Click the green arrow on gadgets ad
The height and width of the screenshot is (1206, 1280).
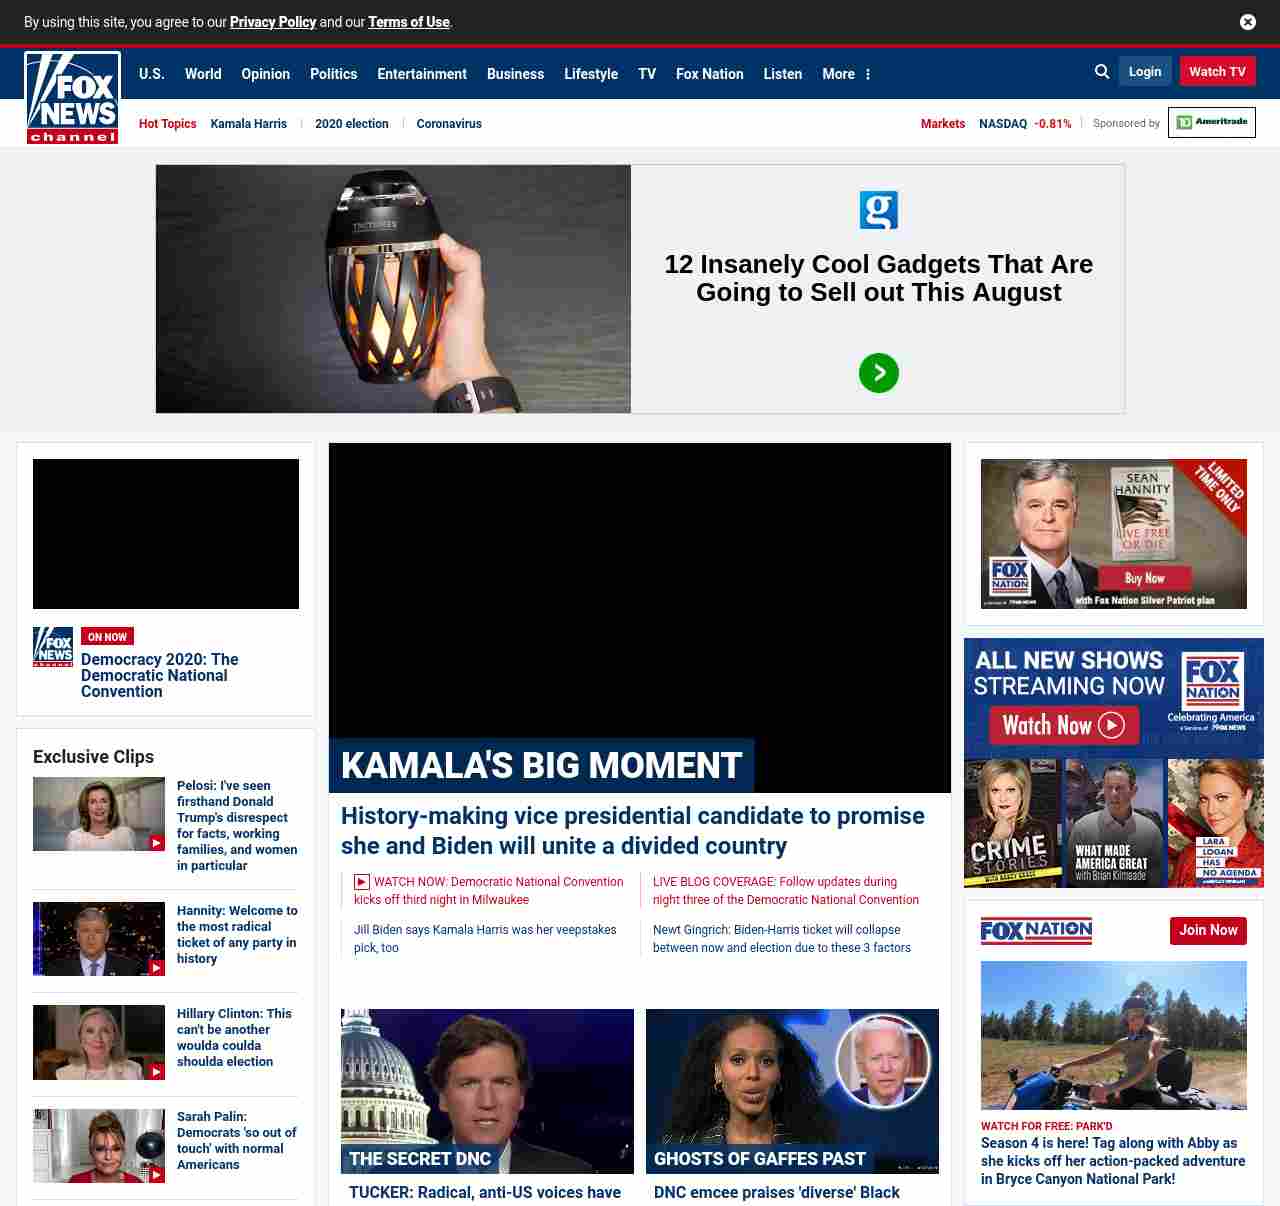coord(878,373)
